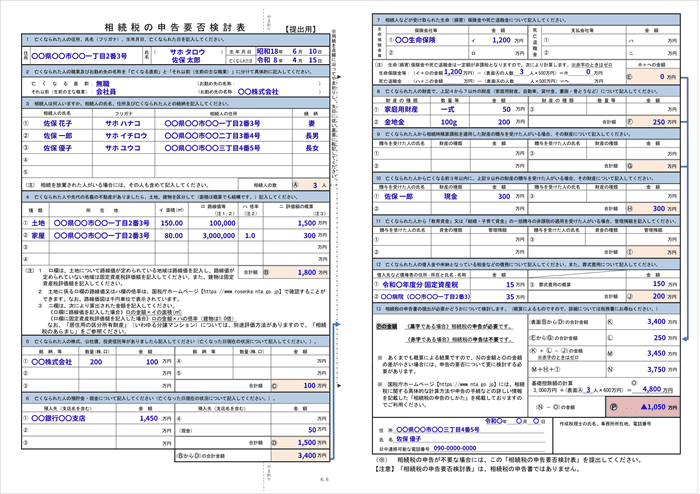Viewport: 700px width, 494px height.
Task: Click the deceased's name 佐保 太郎
Action: click(186, 60)
